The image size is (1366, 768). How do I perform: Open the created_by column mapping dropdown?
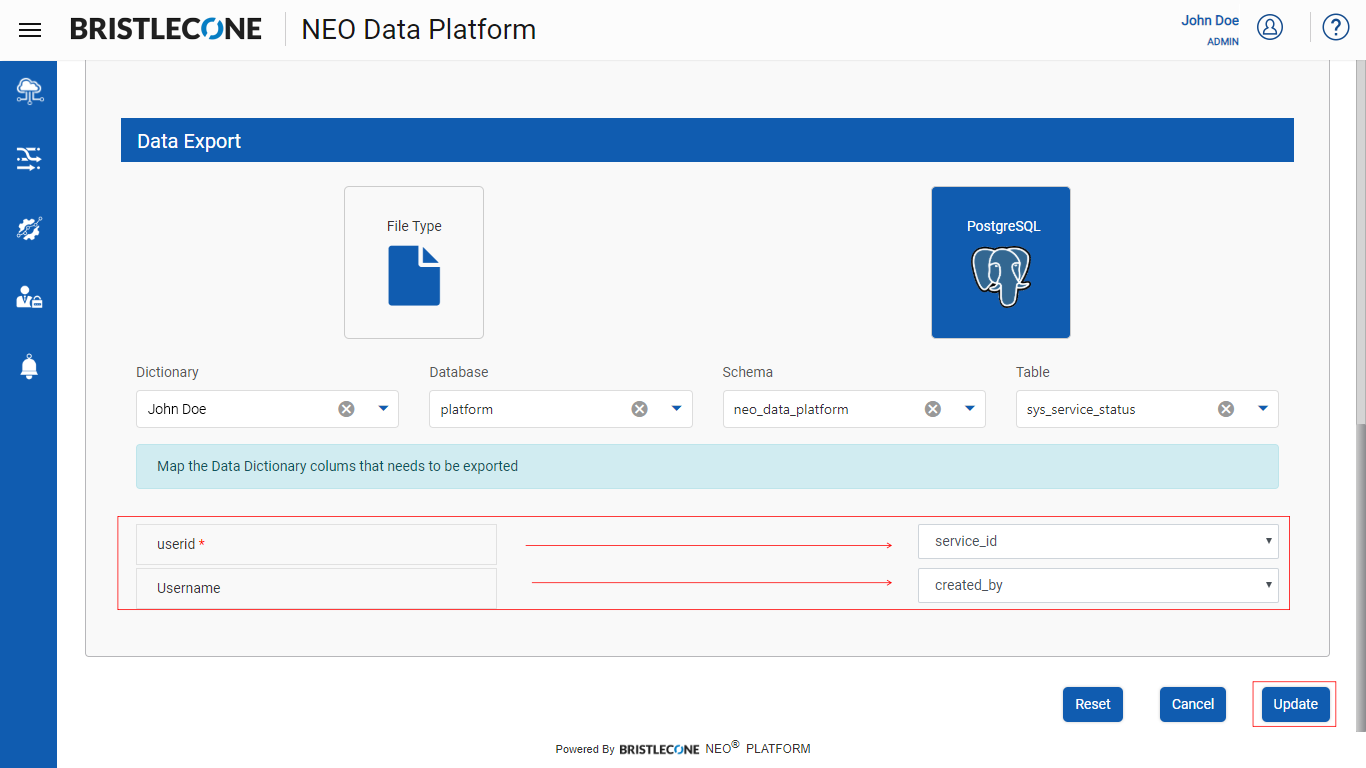point(1098,585)
